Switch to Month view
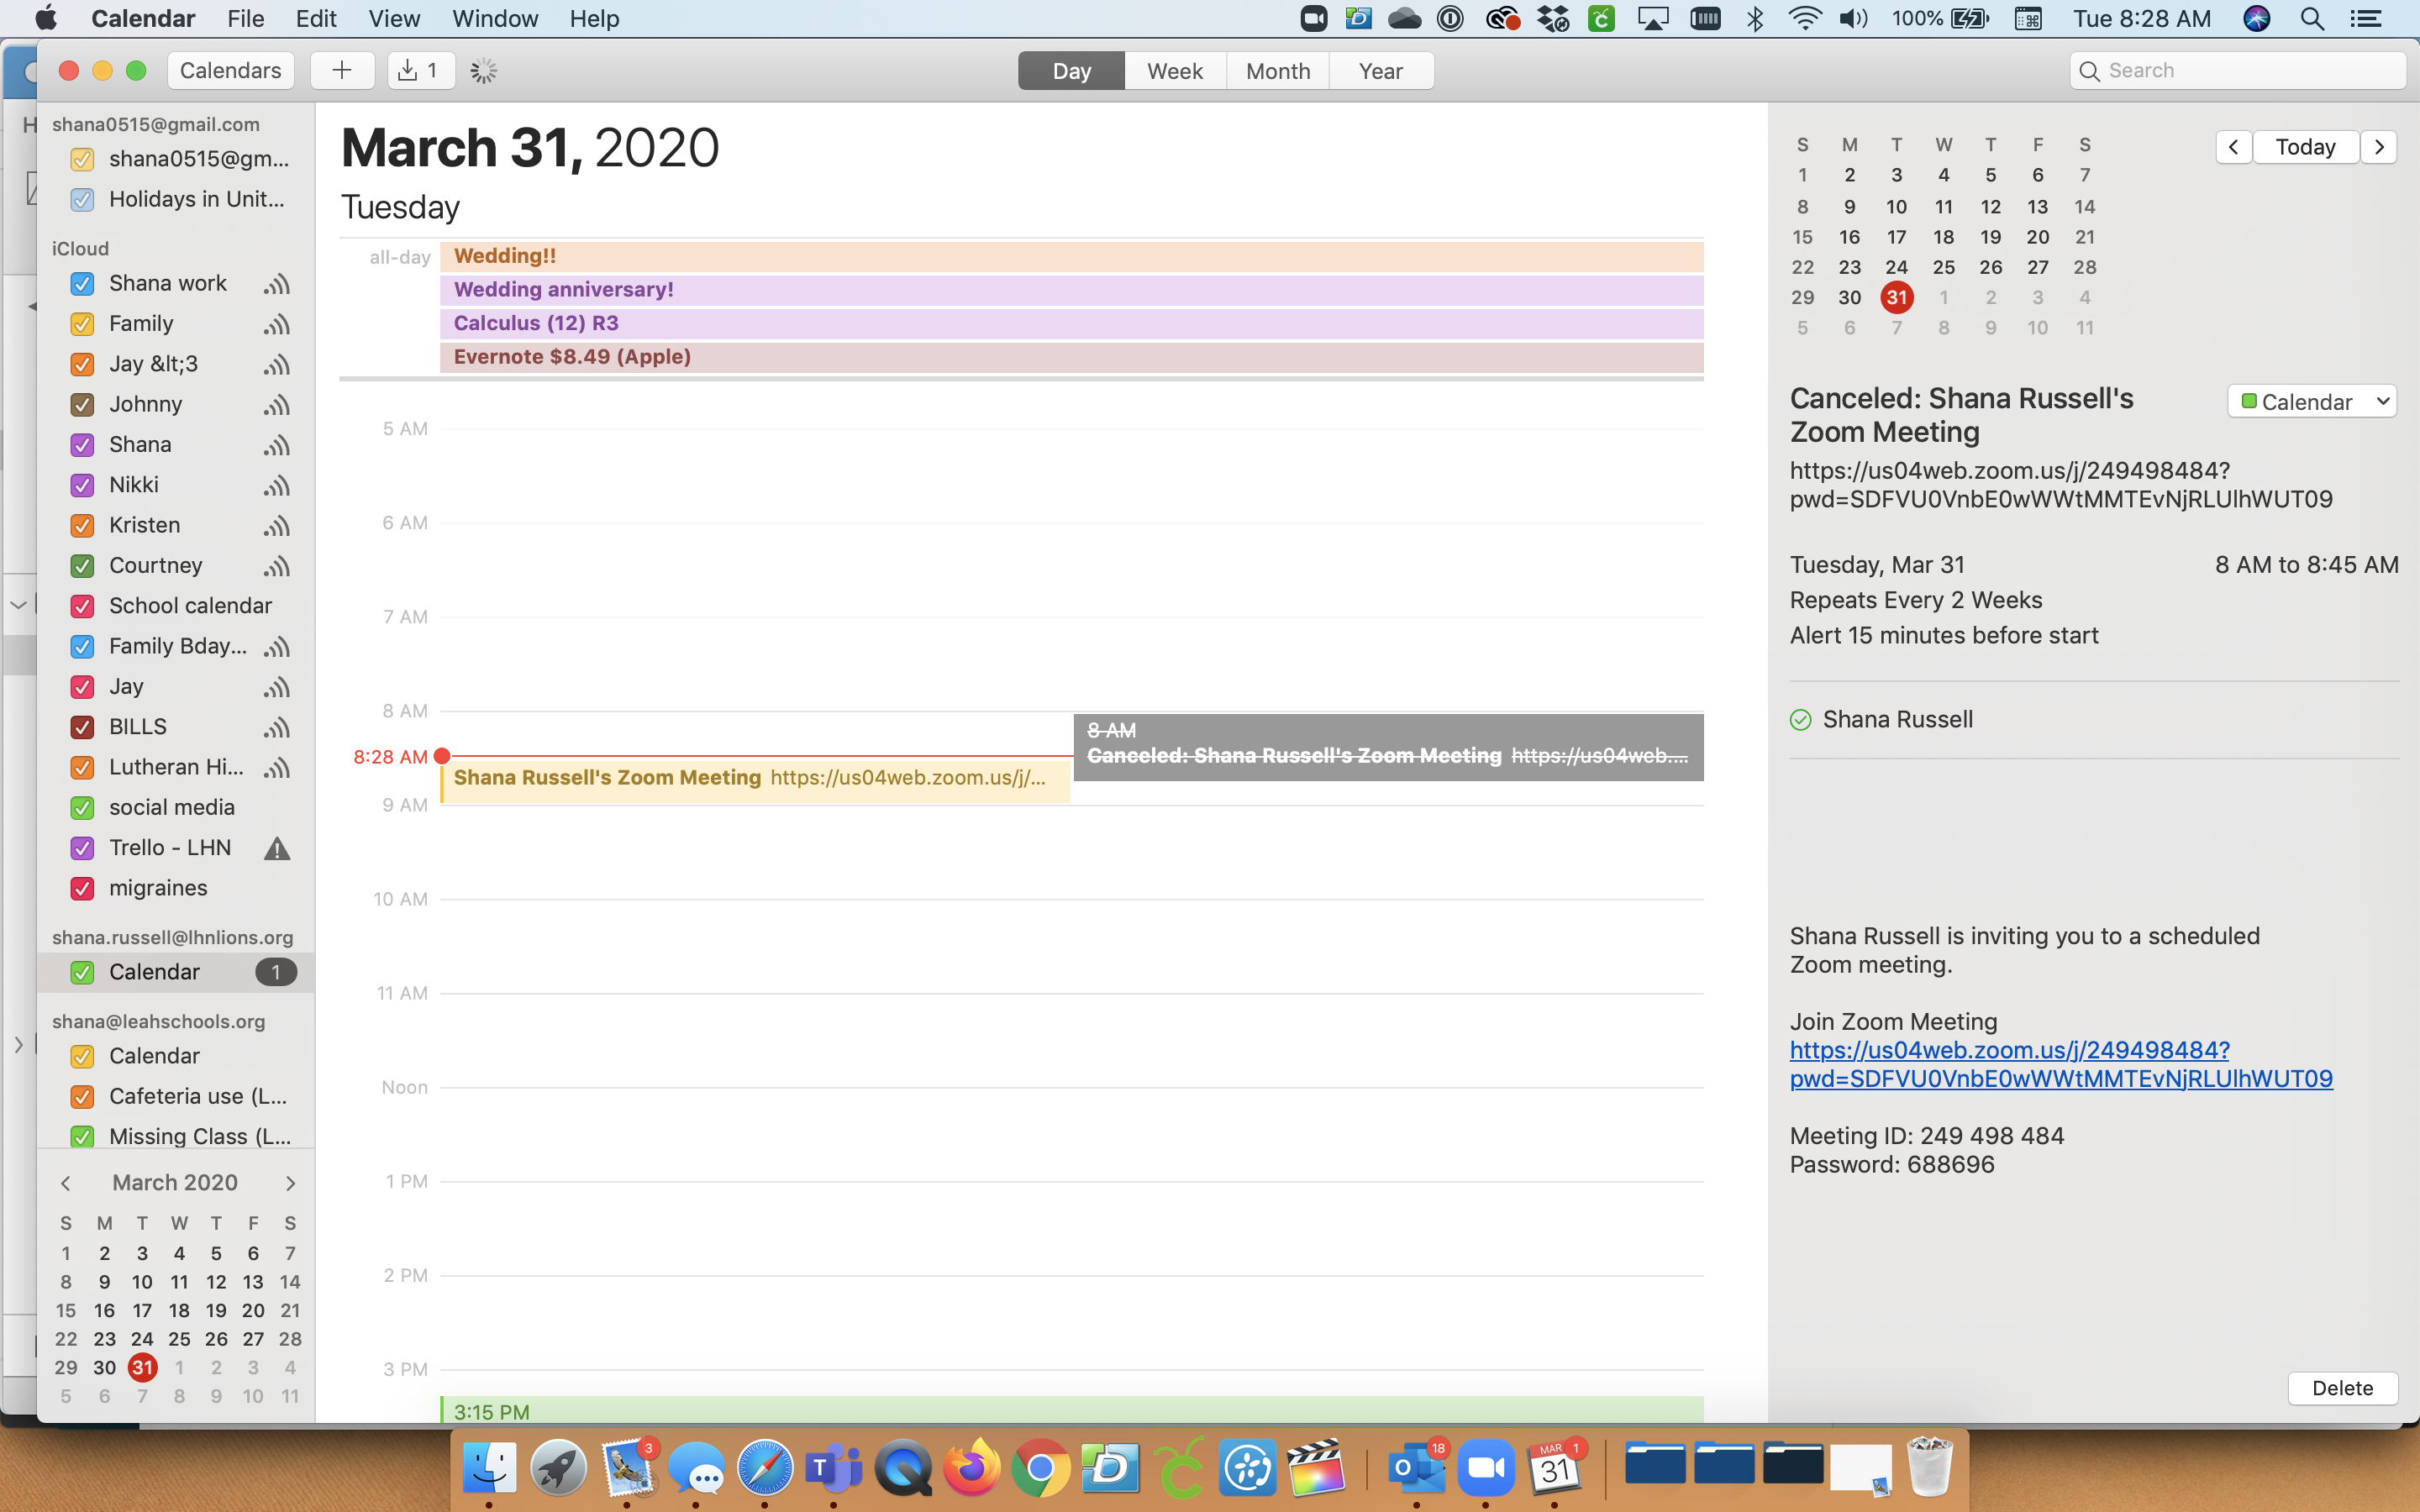The image size is (2420, 1512). (1276, 71)
